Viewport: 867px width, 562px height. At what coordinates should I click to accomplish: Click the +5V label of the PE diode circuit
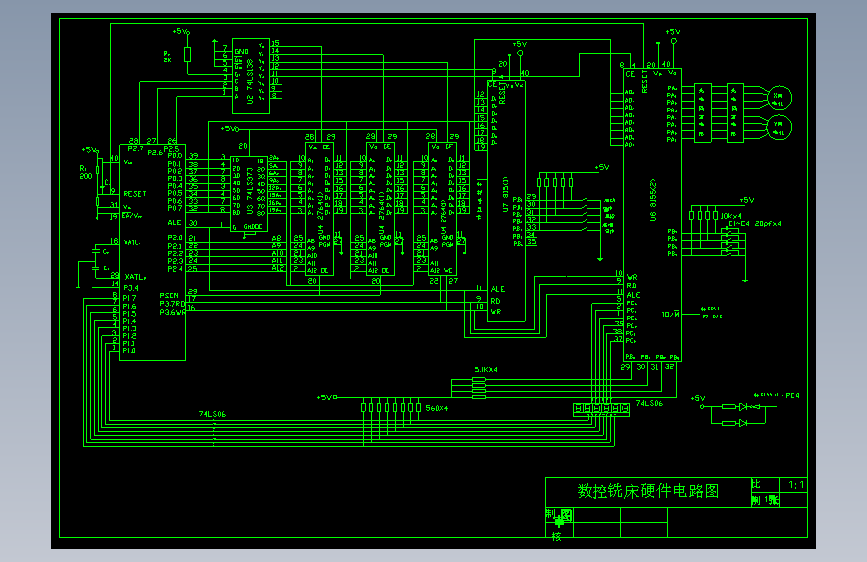[698, 398]
